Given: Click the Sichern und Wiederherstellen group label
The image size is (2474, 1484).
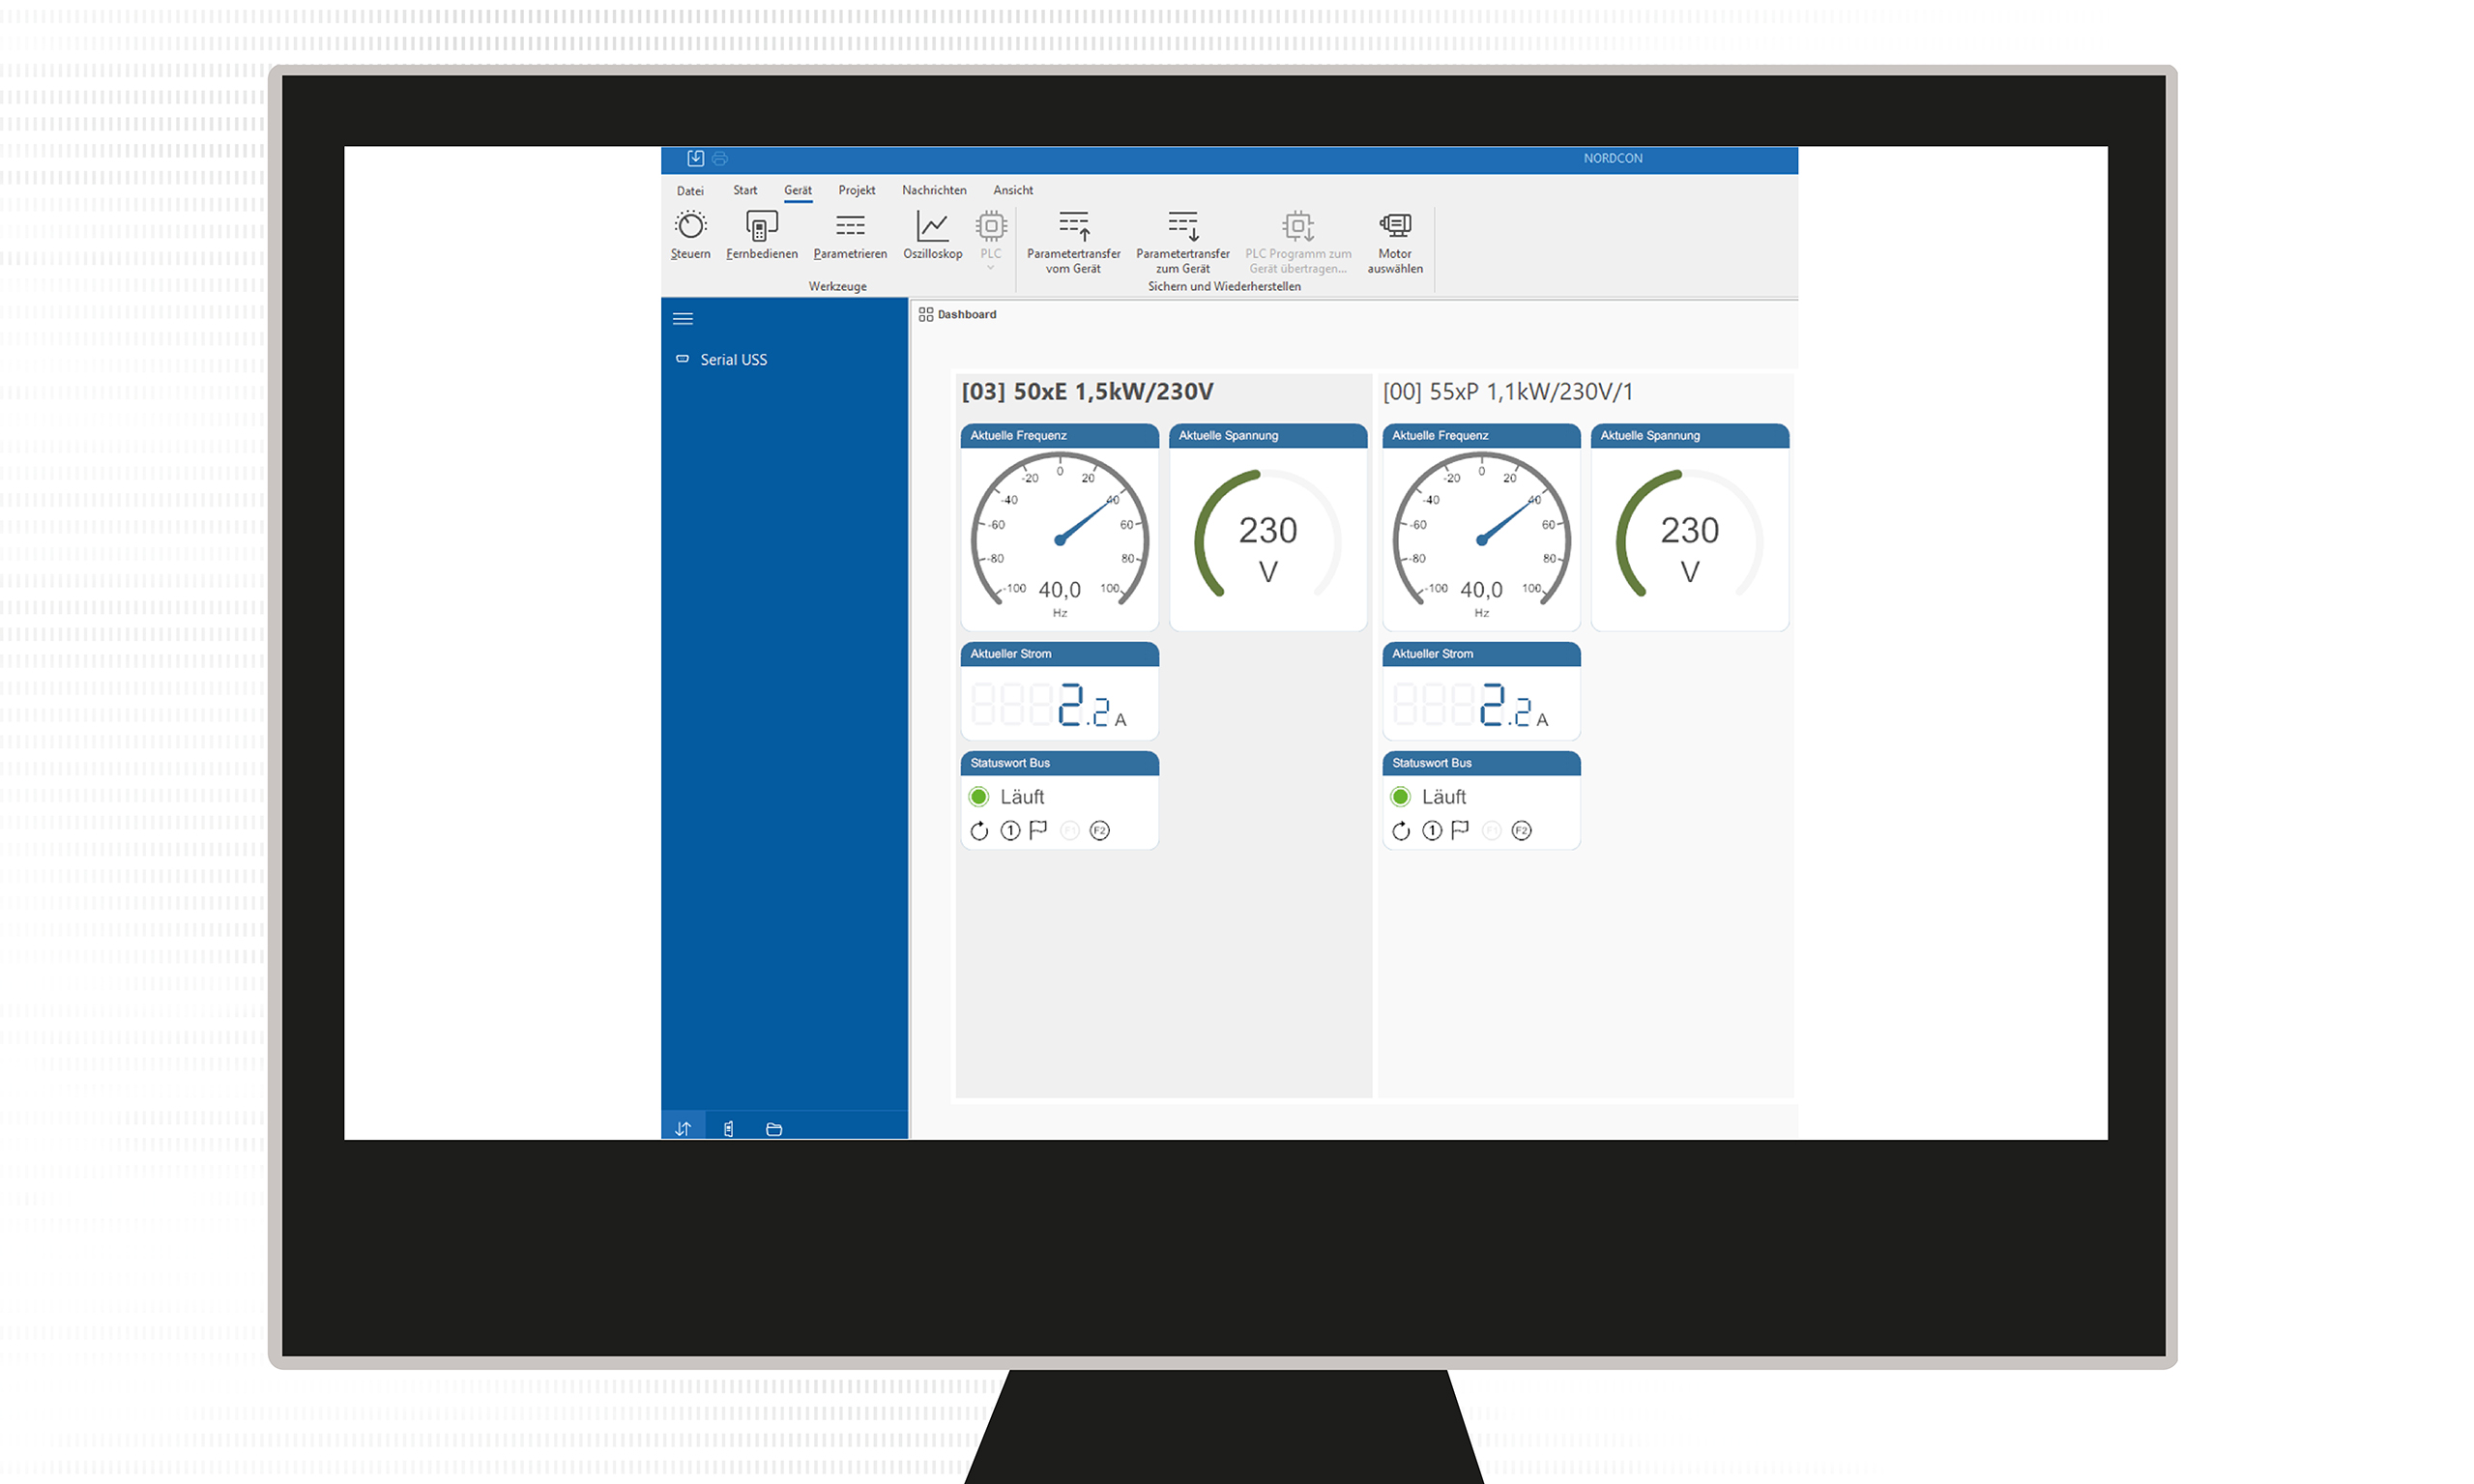Looking at the screenshot, I should tap(1224, 287).
